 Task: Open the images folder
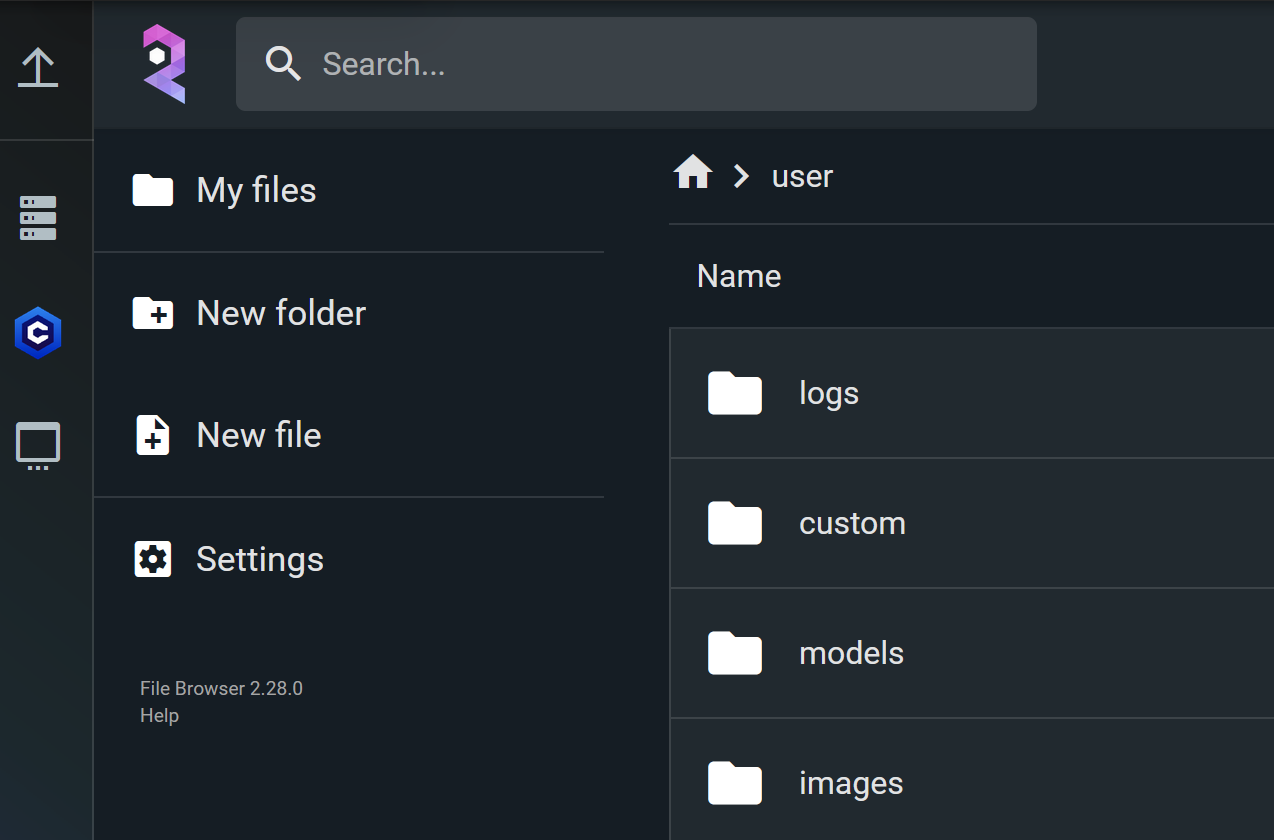pos(850,783)
